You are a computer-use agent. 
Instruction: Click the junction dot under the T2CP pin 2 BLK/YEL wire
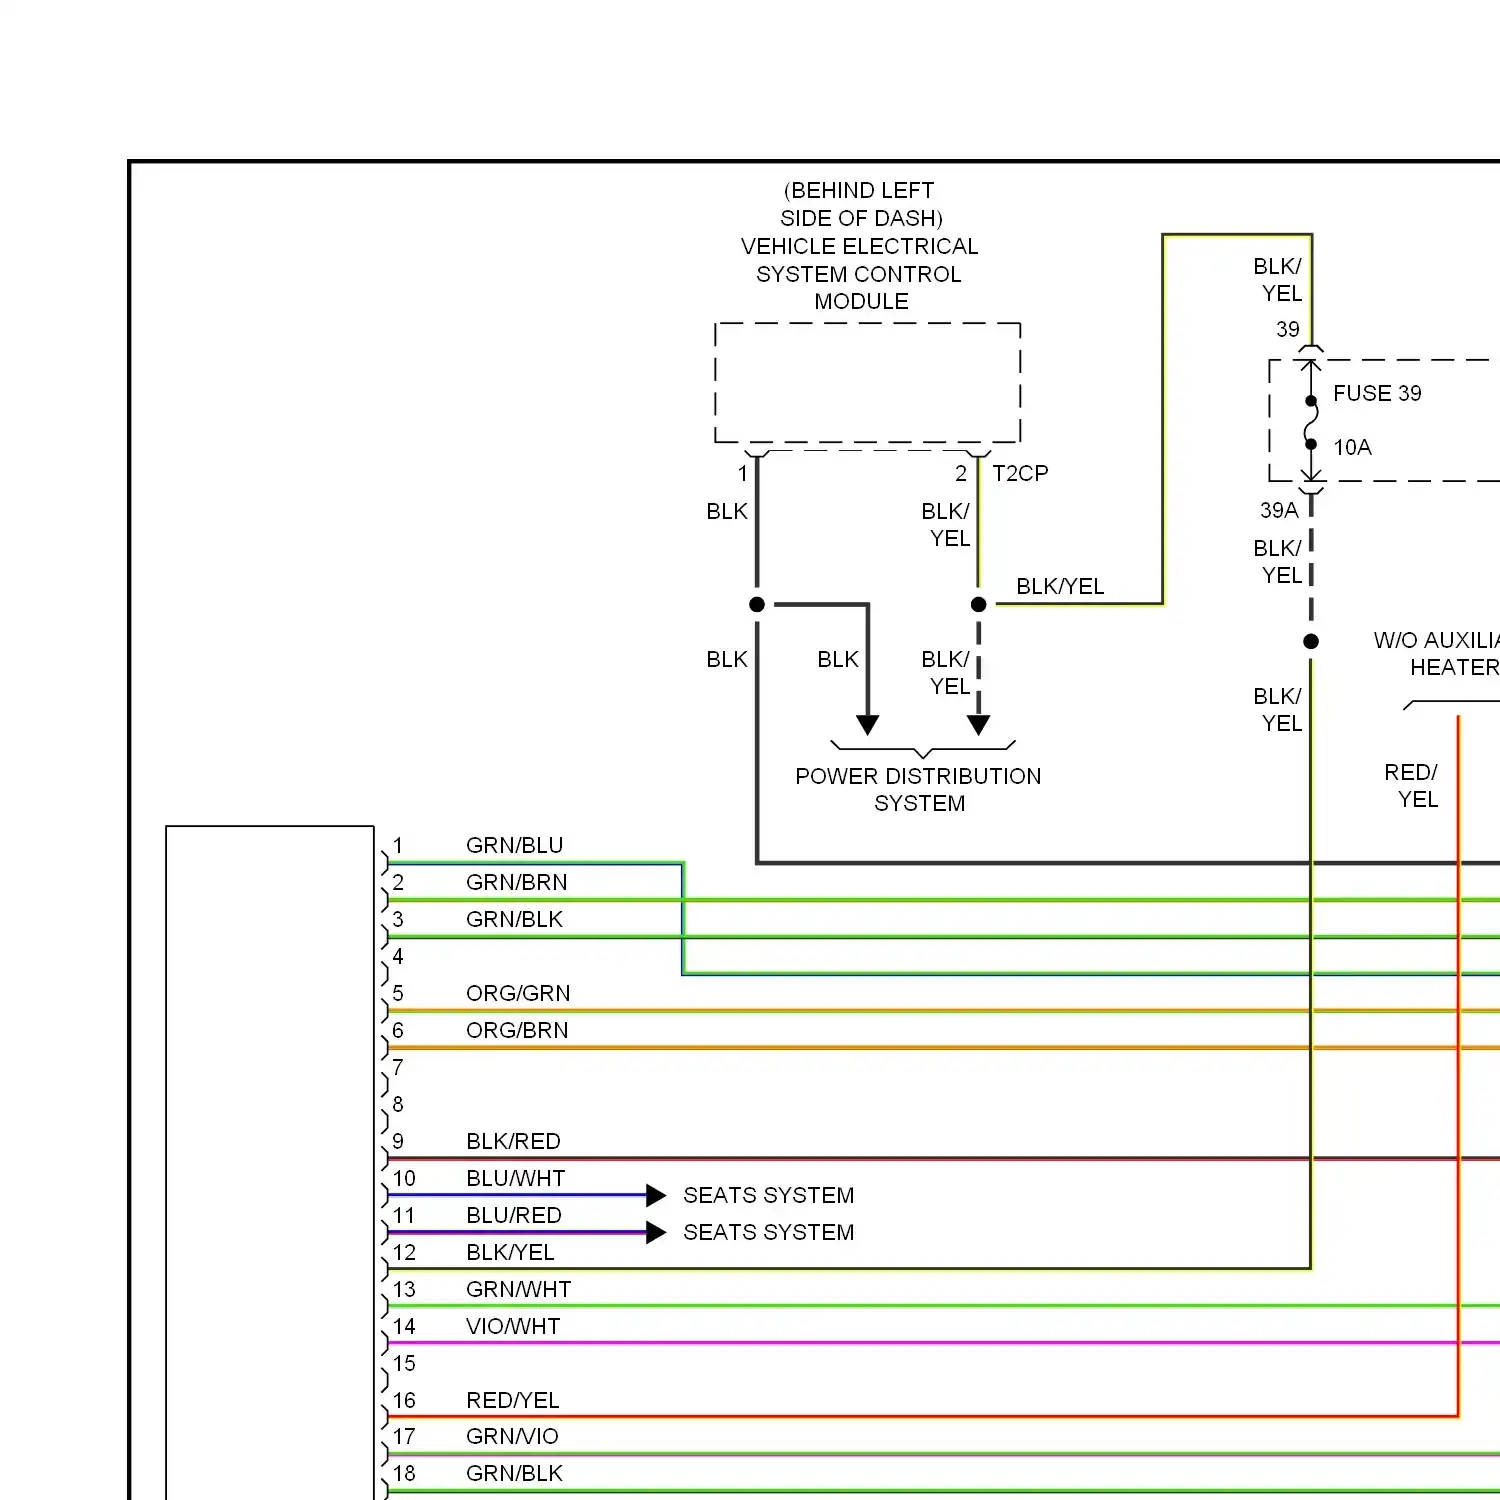979,604
